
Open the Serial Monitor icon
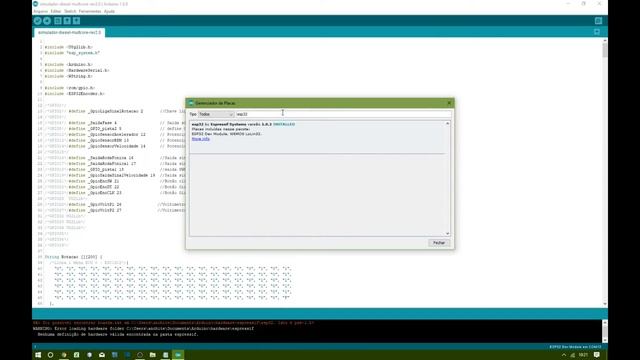(598, 21)
